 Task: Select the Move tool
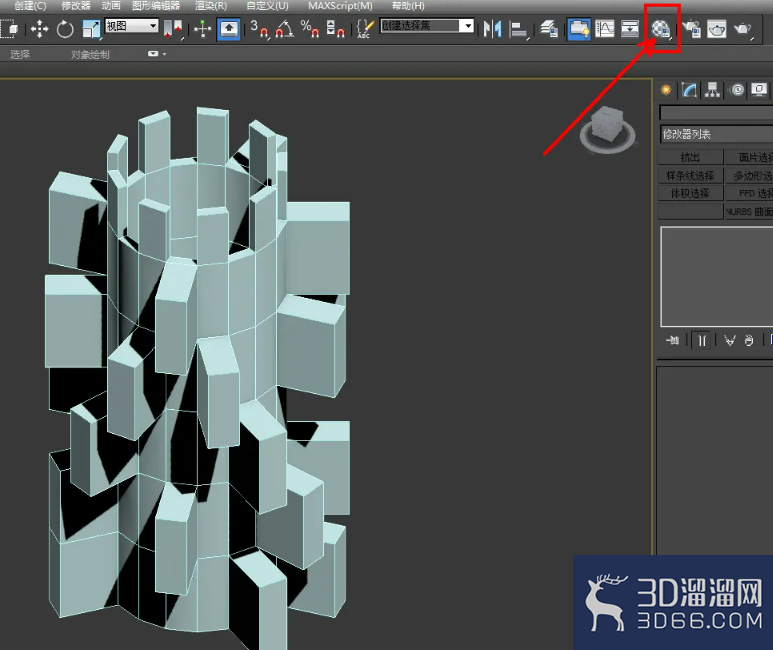(39, 29)
